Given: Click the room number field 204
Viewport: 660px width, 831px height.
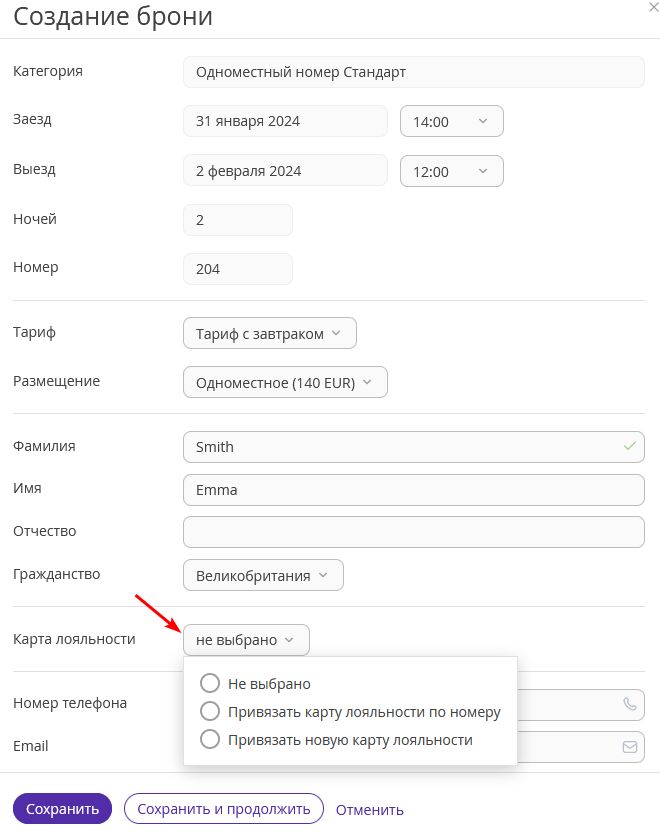Looking at the screenshot, I should [x=238, y=269].
